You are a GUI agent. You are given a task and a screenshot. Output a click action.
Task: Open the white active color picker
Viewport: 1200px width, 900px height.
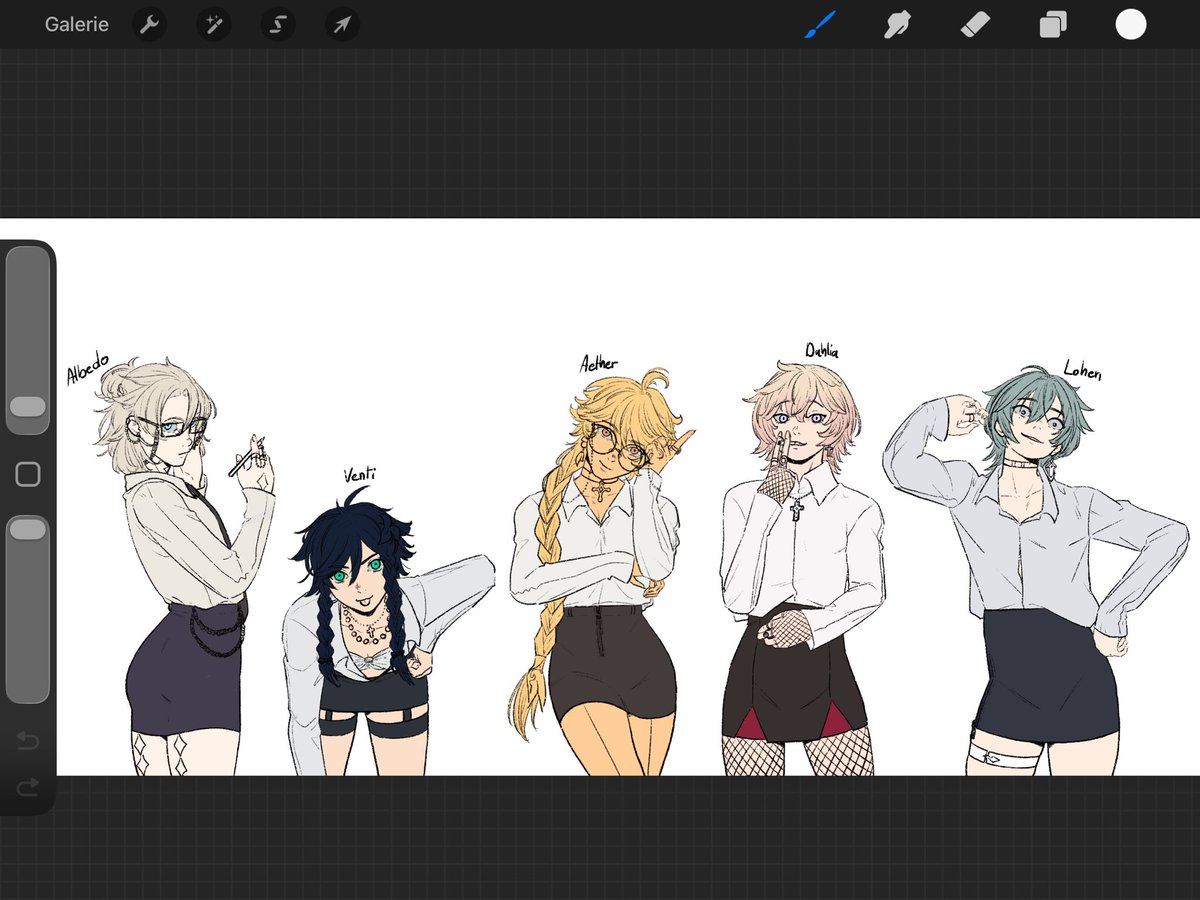pyautogui.click(x=1131, y=24)
